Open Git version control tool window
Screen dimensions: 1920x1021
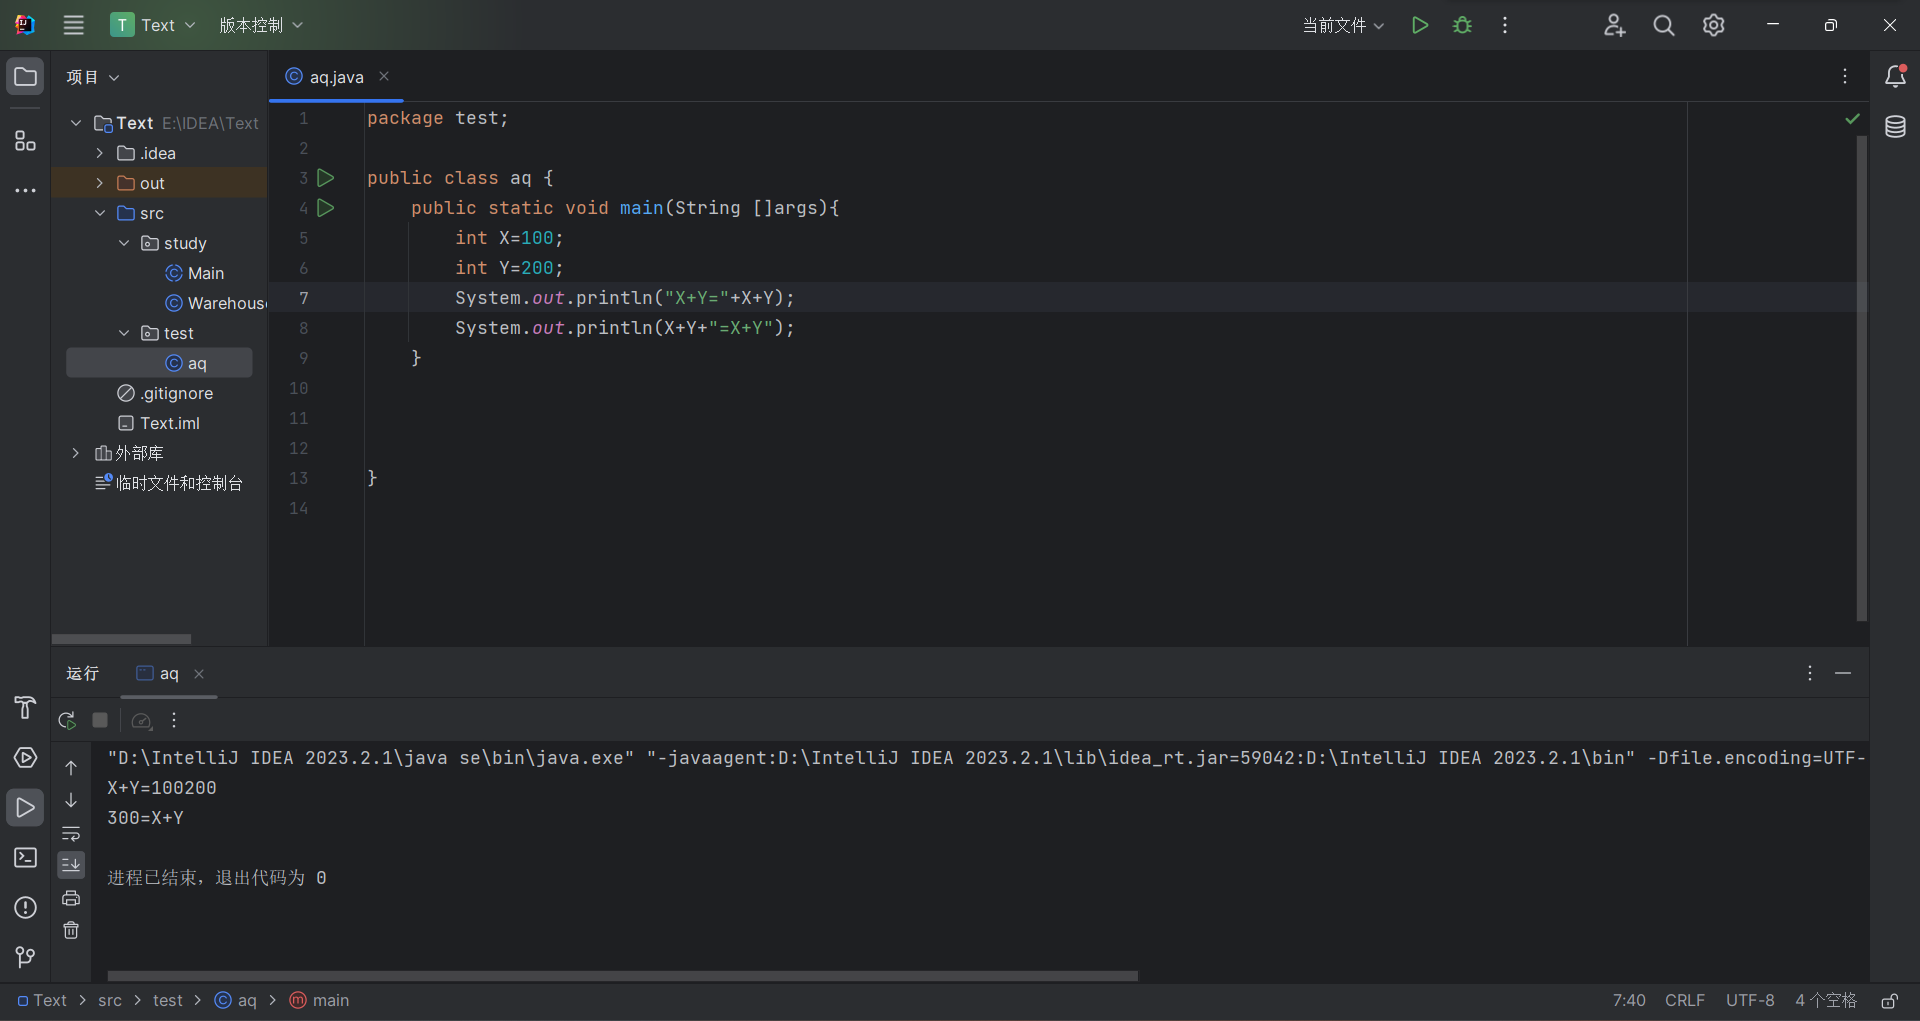(x=26, y=958)
